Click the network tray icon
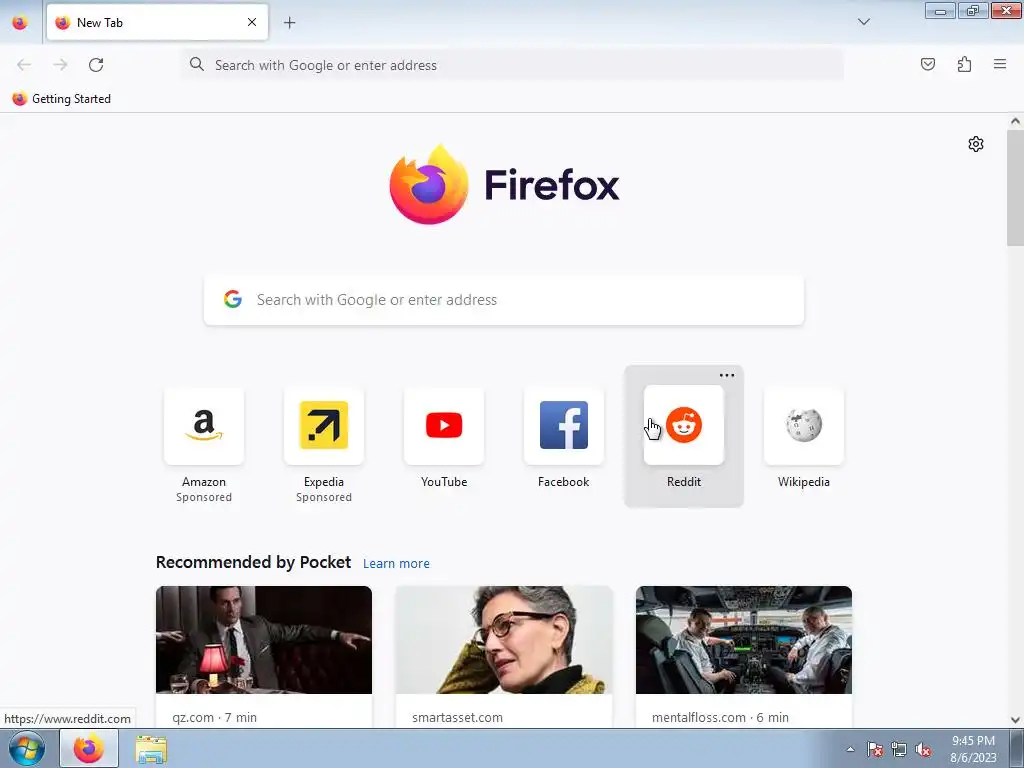Image resolution: width=1024 pixels, height=768 pixels. pyautogui.click(x=899, y=749)
